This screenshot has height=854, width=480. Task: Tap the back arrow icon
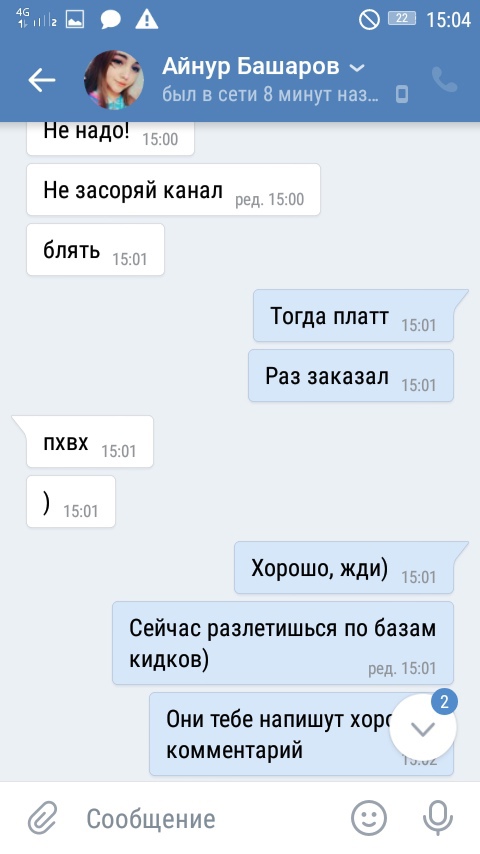point(42,81)
